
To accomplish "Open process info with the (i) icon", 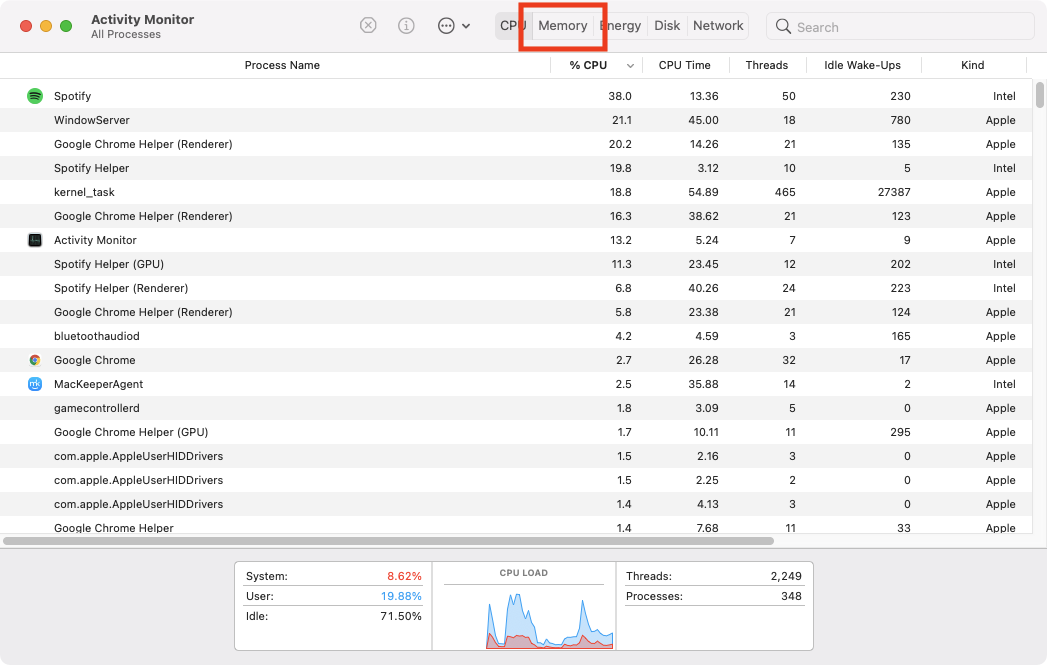I will coord(406,25).
